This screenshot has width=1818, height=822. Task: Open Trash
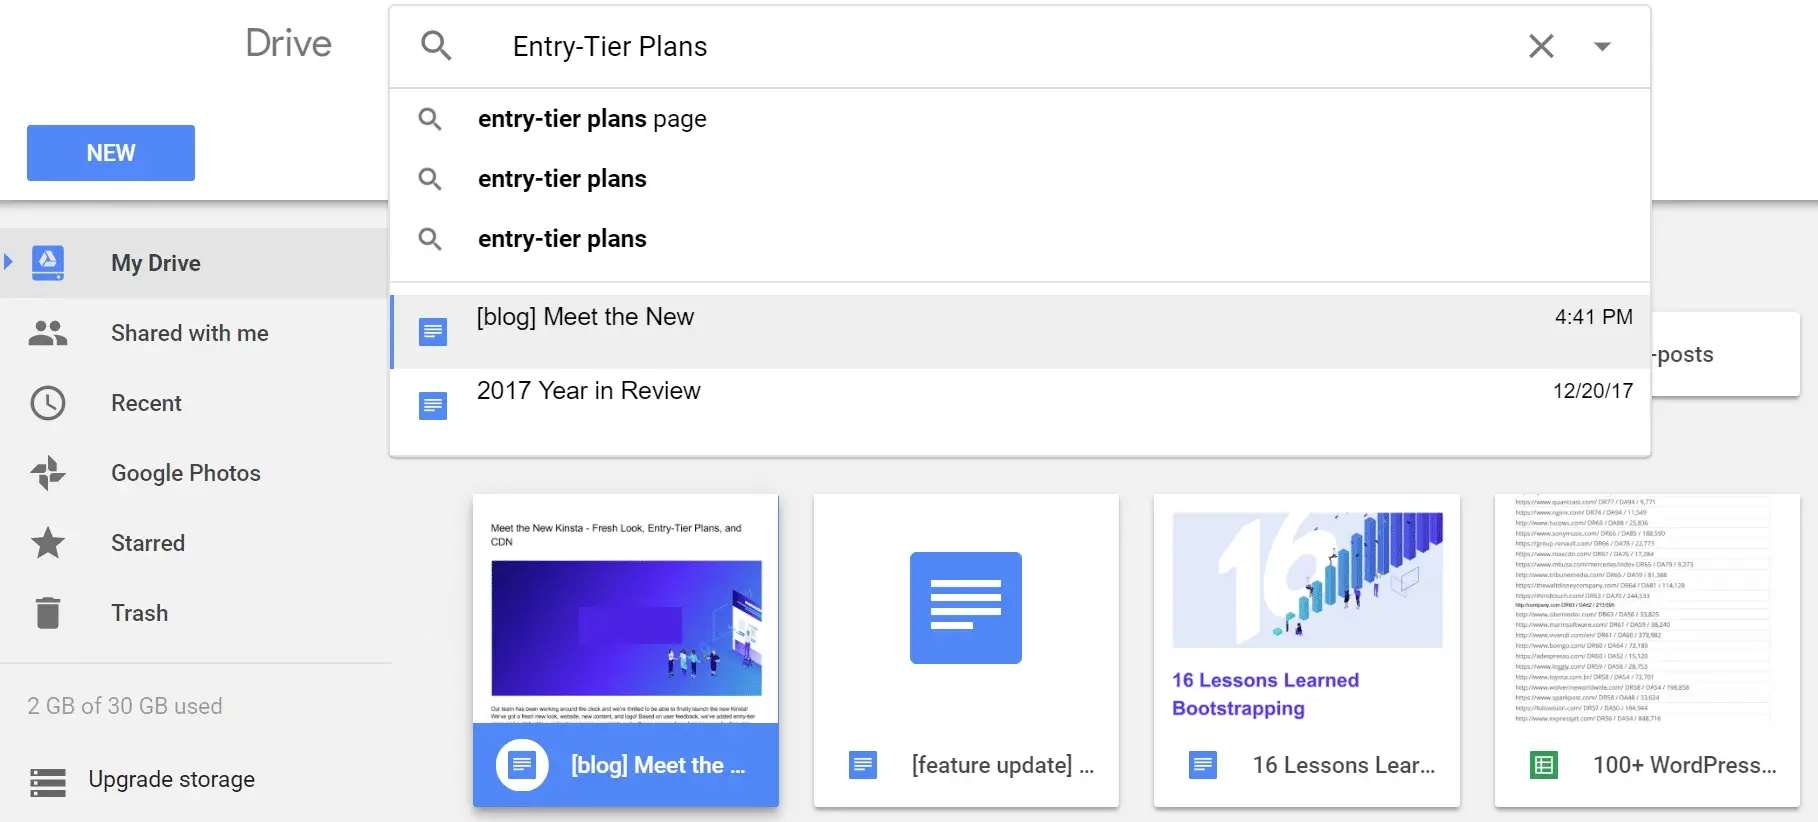tap(140, 613)
